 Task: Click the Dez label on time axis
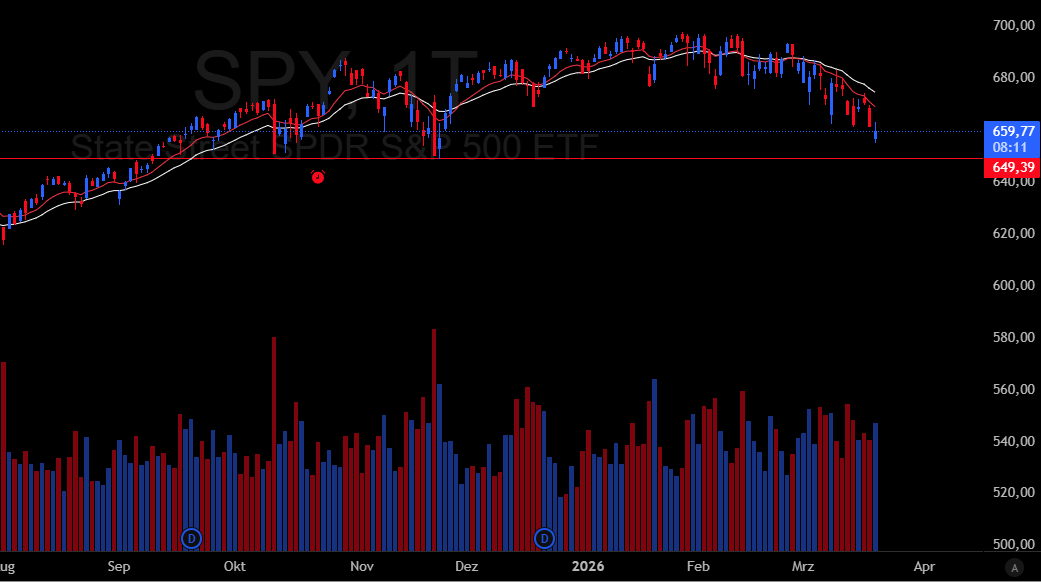pyautogui.click(x=467, y=567)
